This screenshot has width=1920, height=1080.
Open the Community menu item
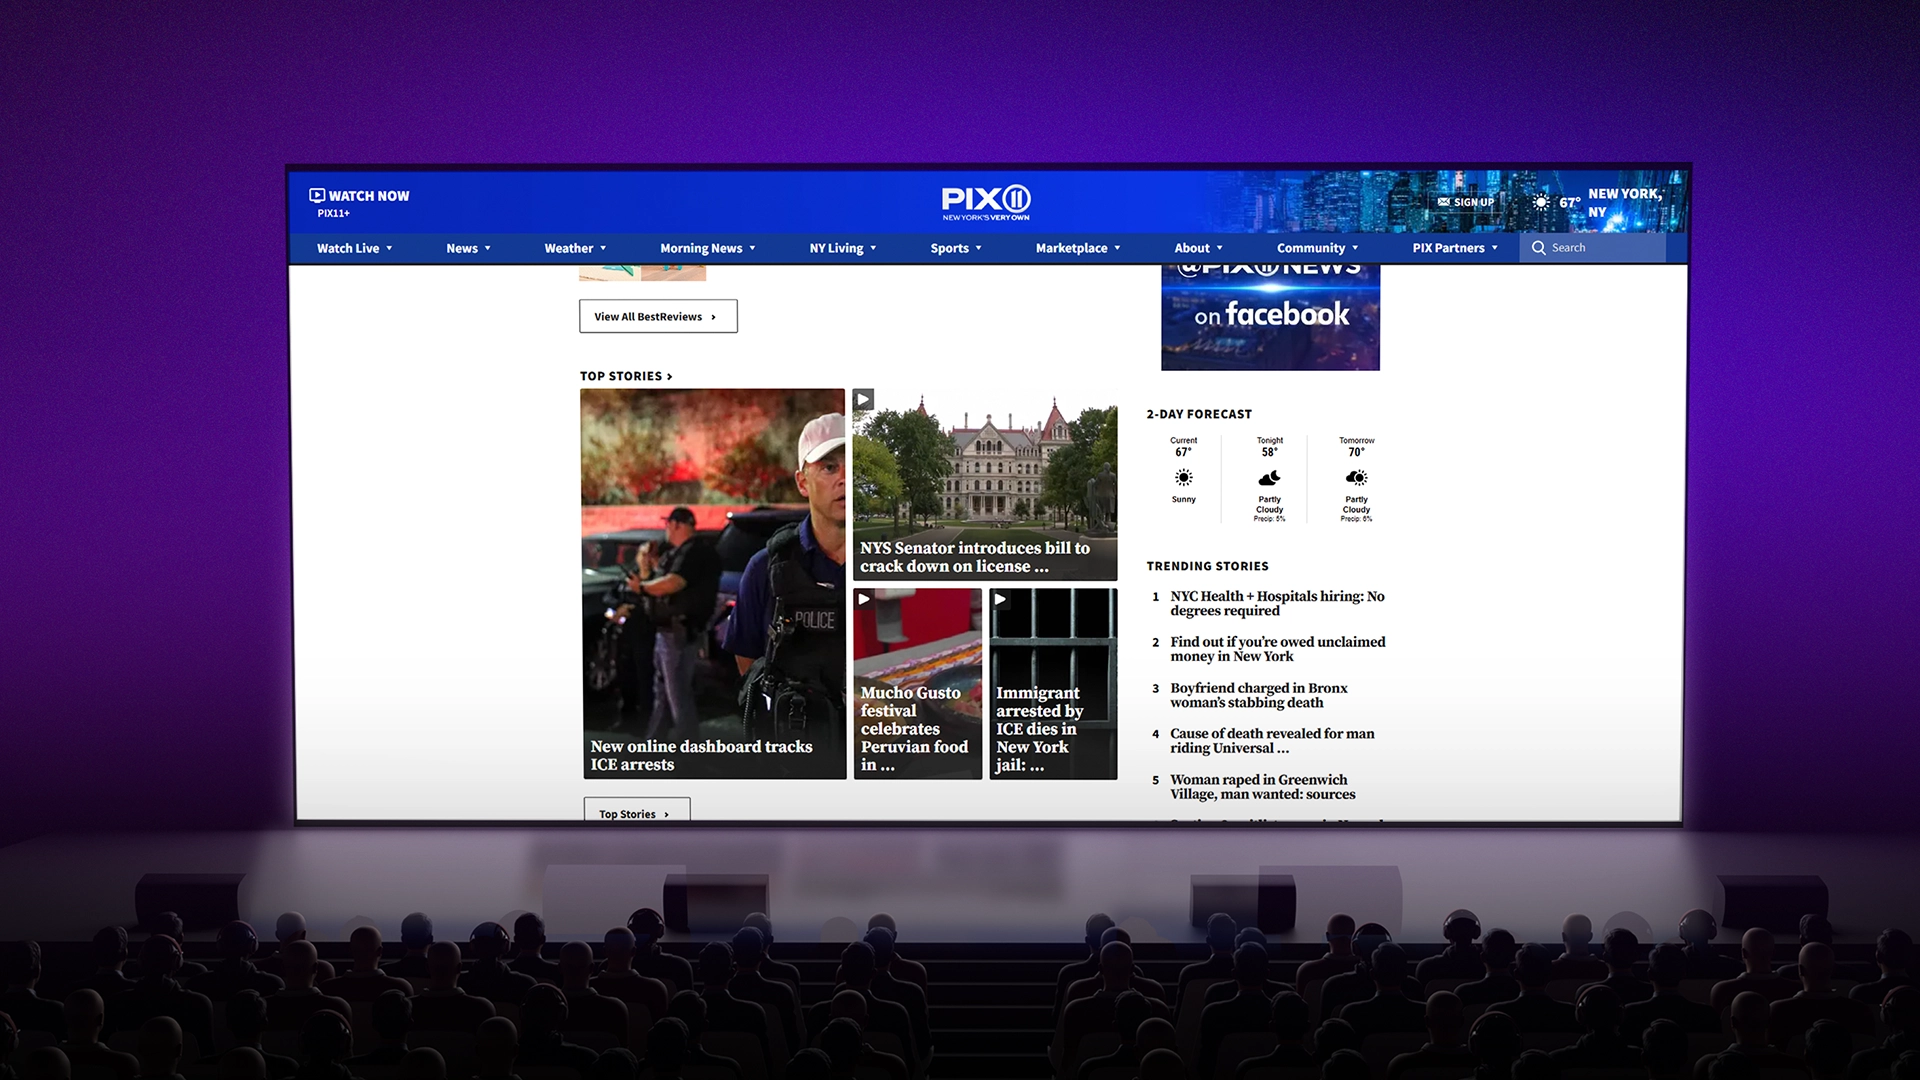click(1310, 248)
